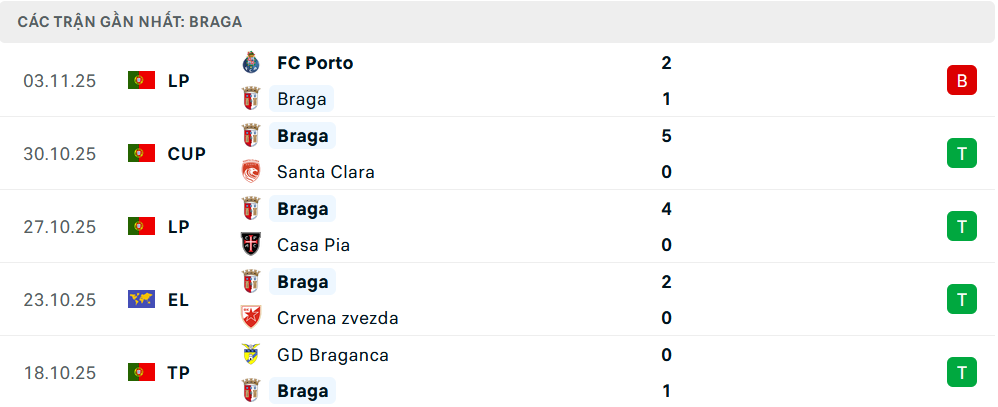
Task: Click the red B loss result badge
Action: pyautogui.click(x=961, y=81)
